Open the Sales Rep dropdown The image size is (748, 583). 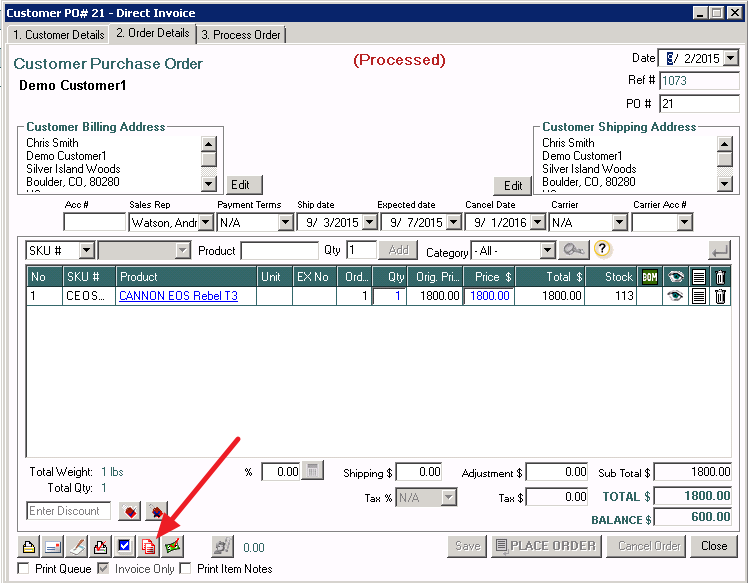tap(206, 222)
